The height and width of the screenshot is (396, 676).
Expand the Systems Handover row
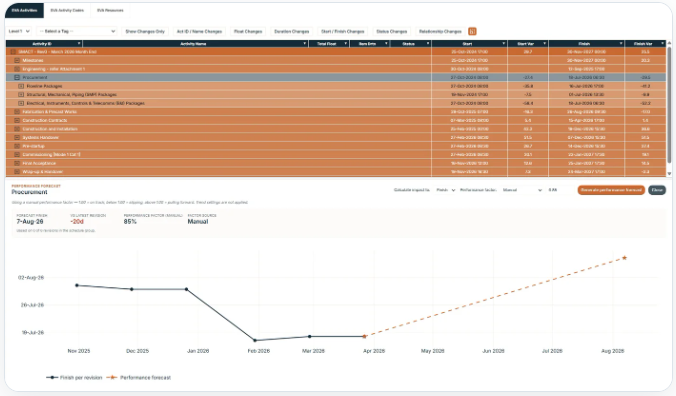pos(17,137)
